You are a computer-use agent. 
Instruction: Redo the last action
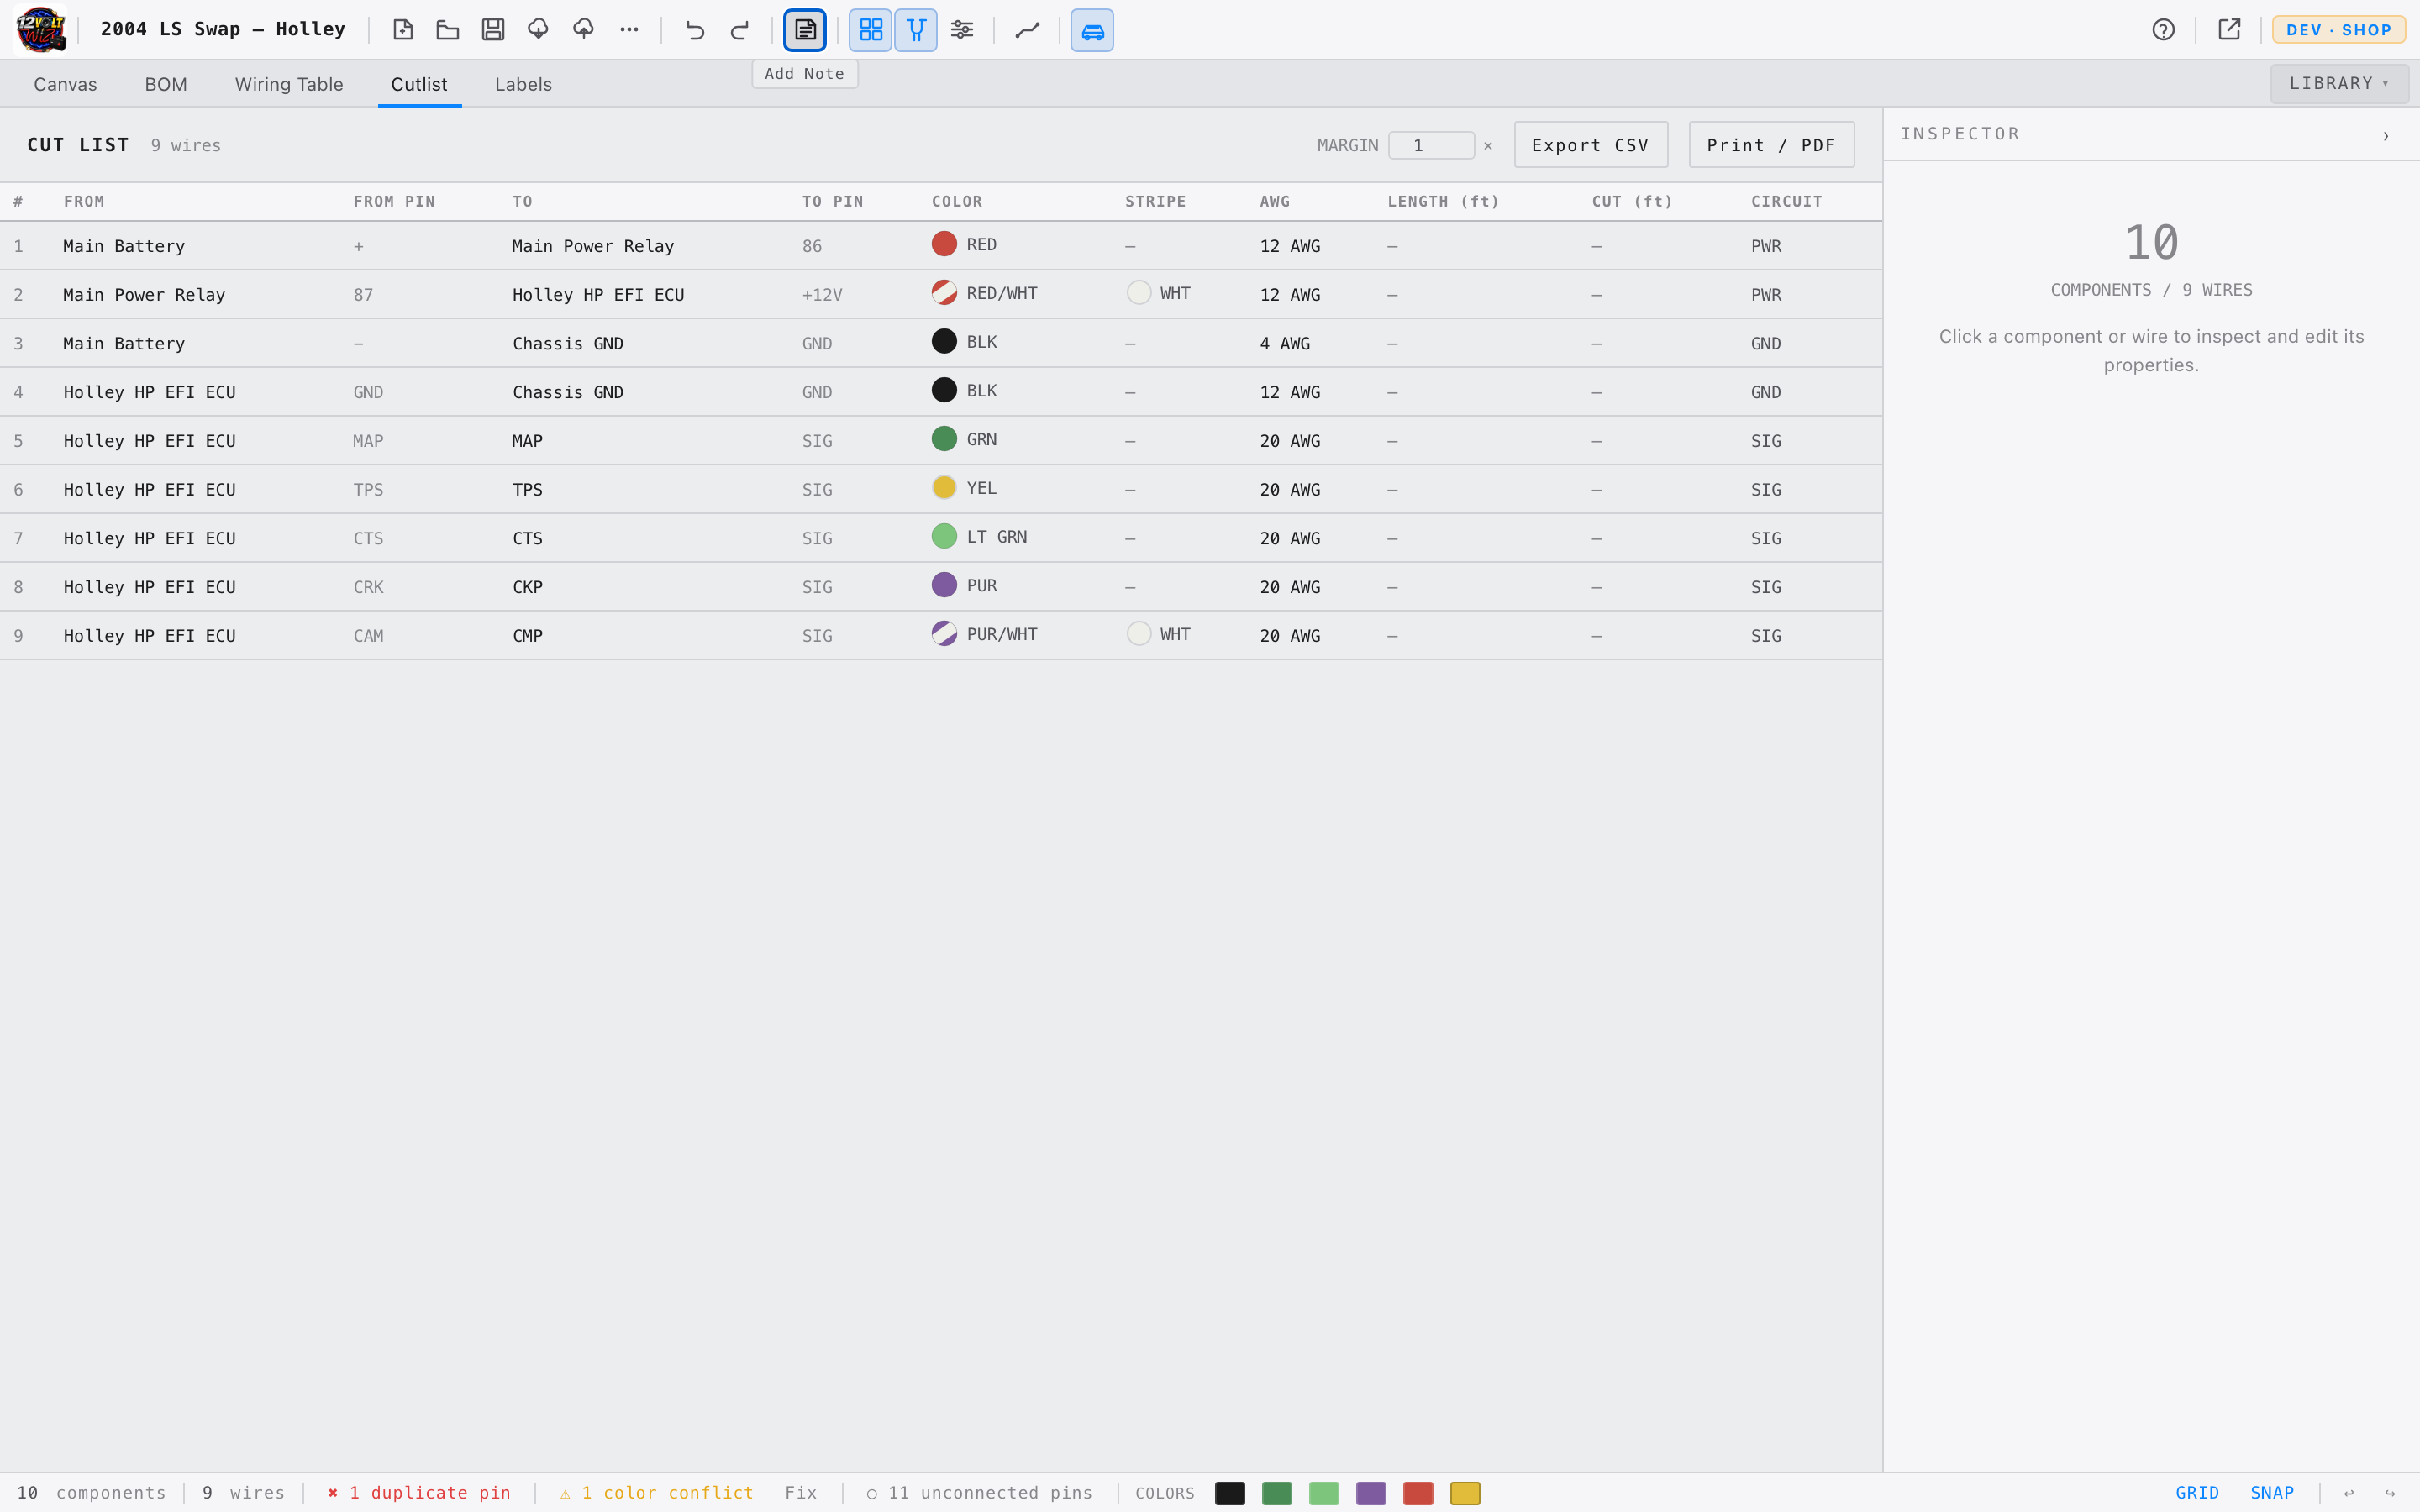[740, 30]
